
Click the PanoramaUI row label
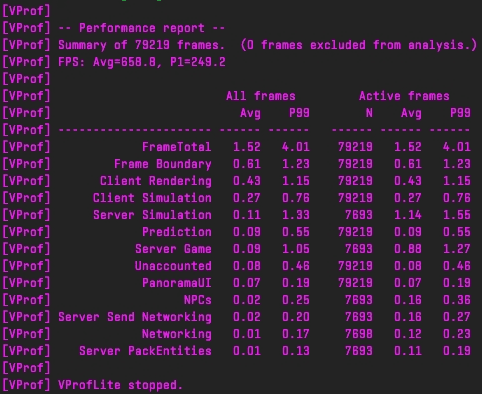177,283
